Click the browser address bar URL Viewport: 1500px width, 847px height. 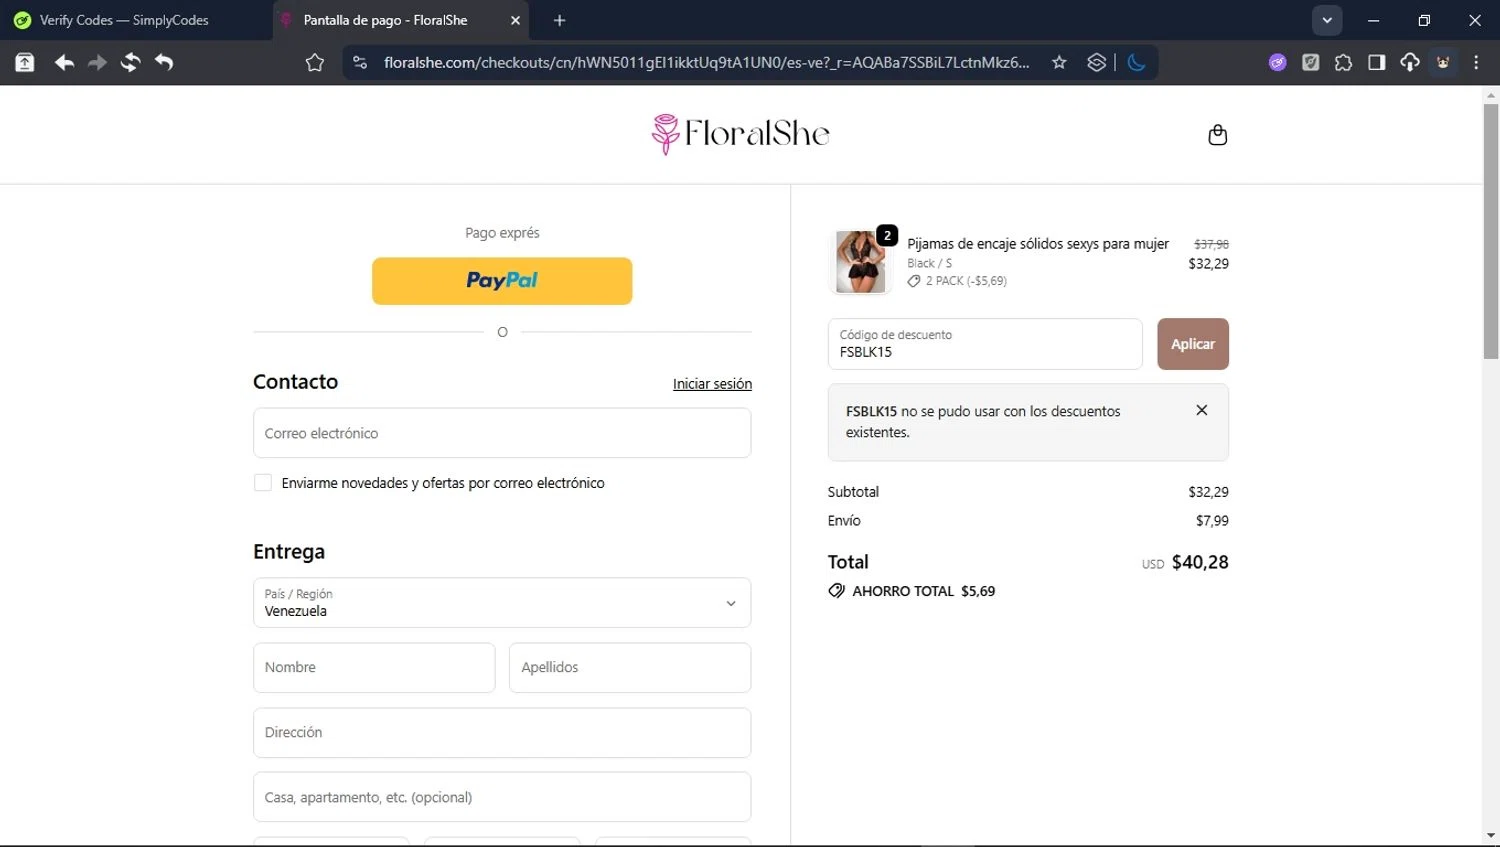tap(706, 63)
